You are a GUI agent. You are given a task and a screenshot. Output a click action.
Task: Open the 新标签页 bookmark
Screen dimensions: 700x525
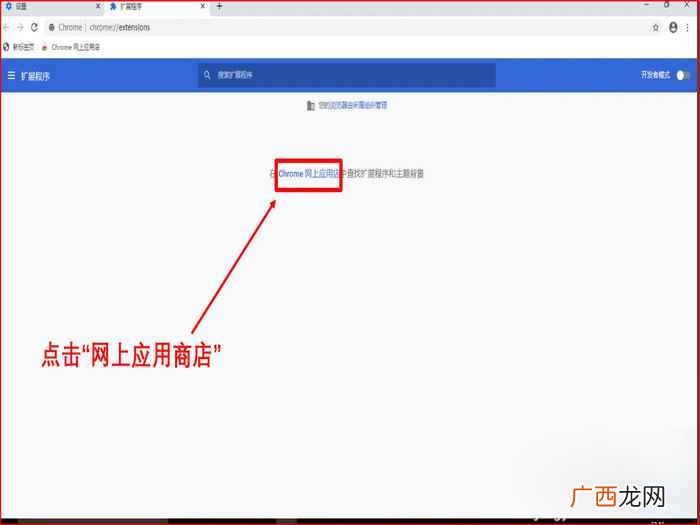[x=19, y=47]
